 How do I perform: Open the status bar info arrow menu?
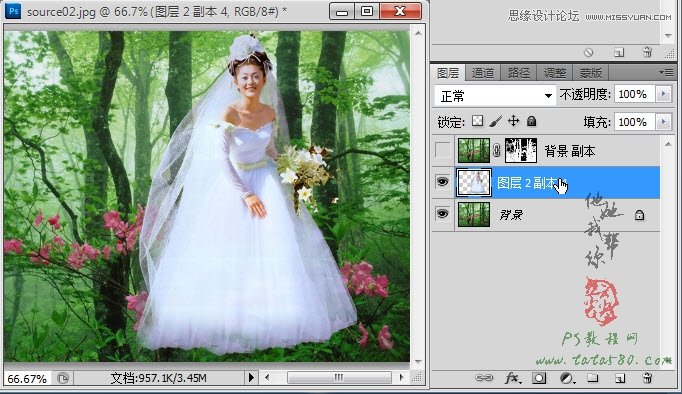point(251,377)
